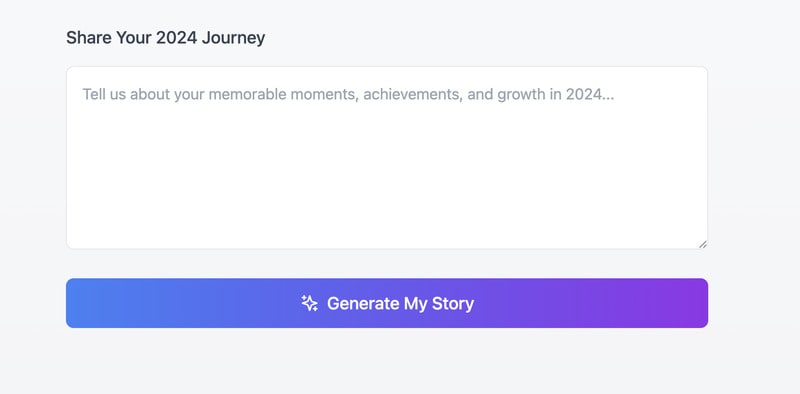This screenshot has width=800, height=394.
Task: Click the textarea resize grip handle
Action: tap(703, 244)
